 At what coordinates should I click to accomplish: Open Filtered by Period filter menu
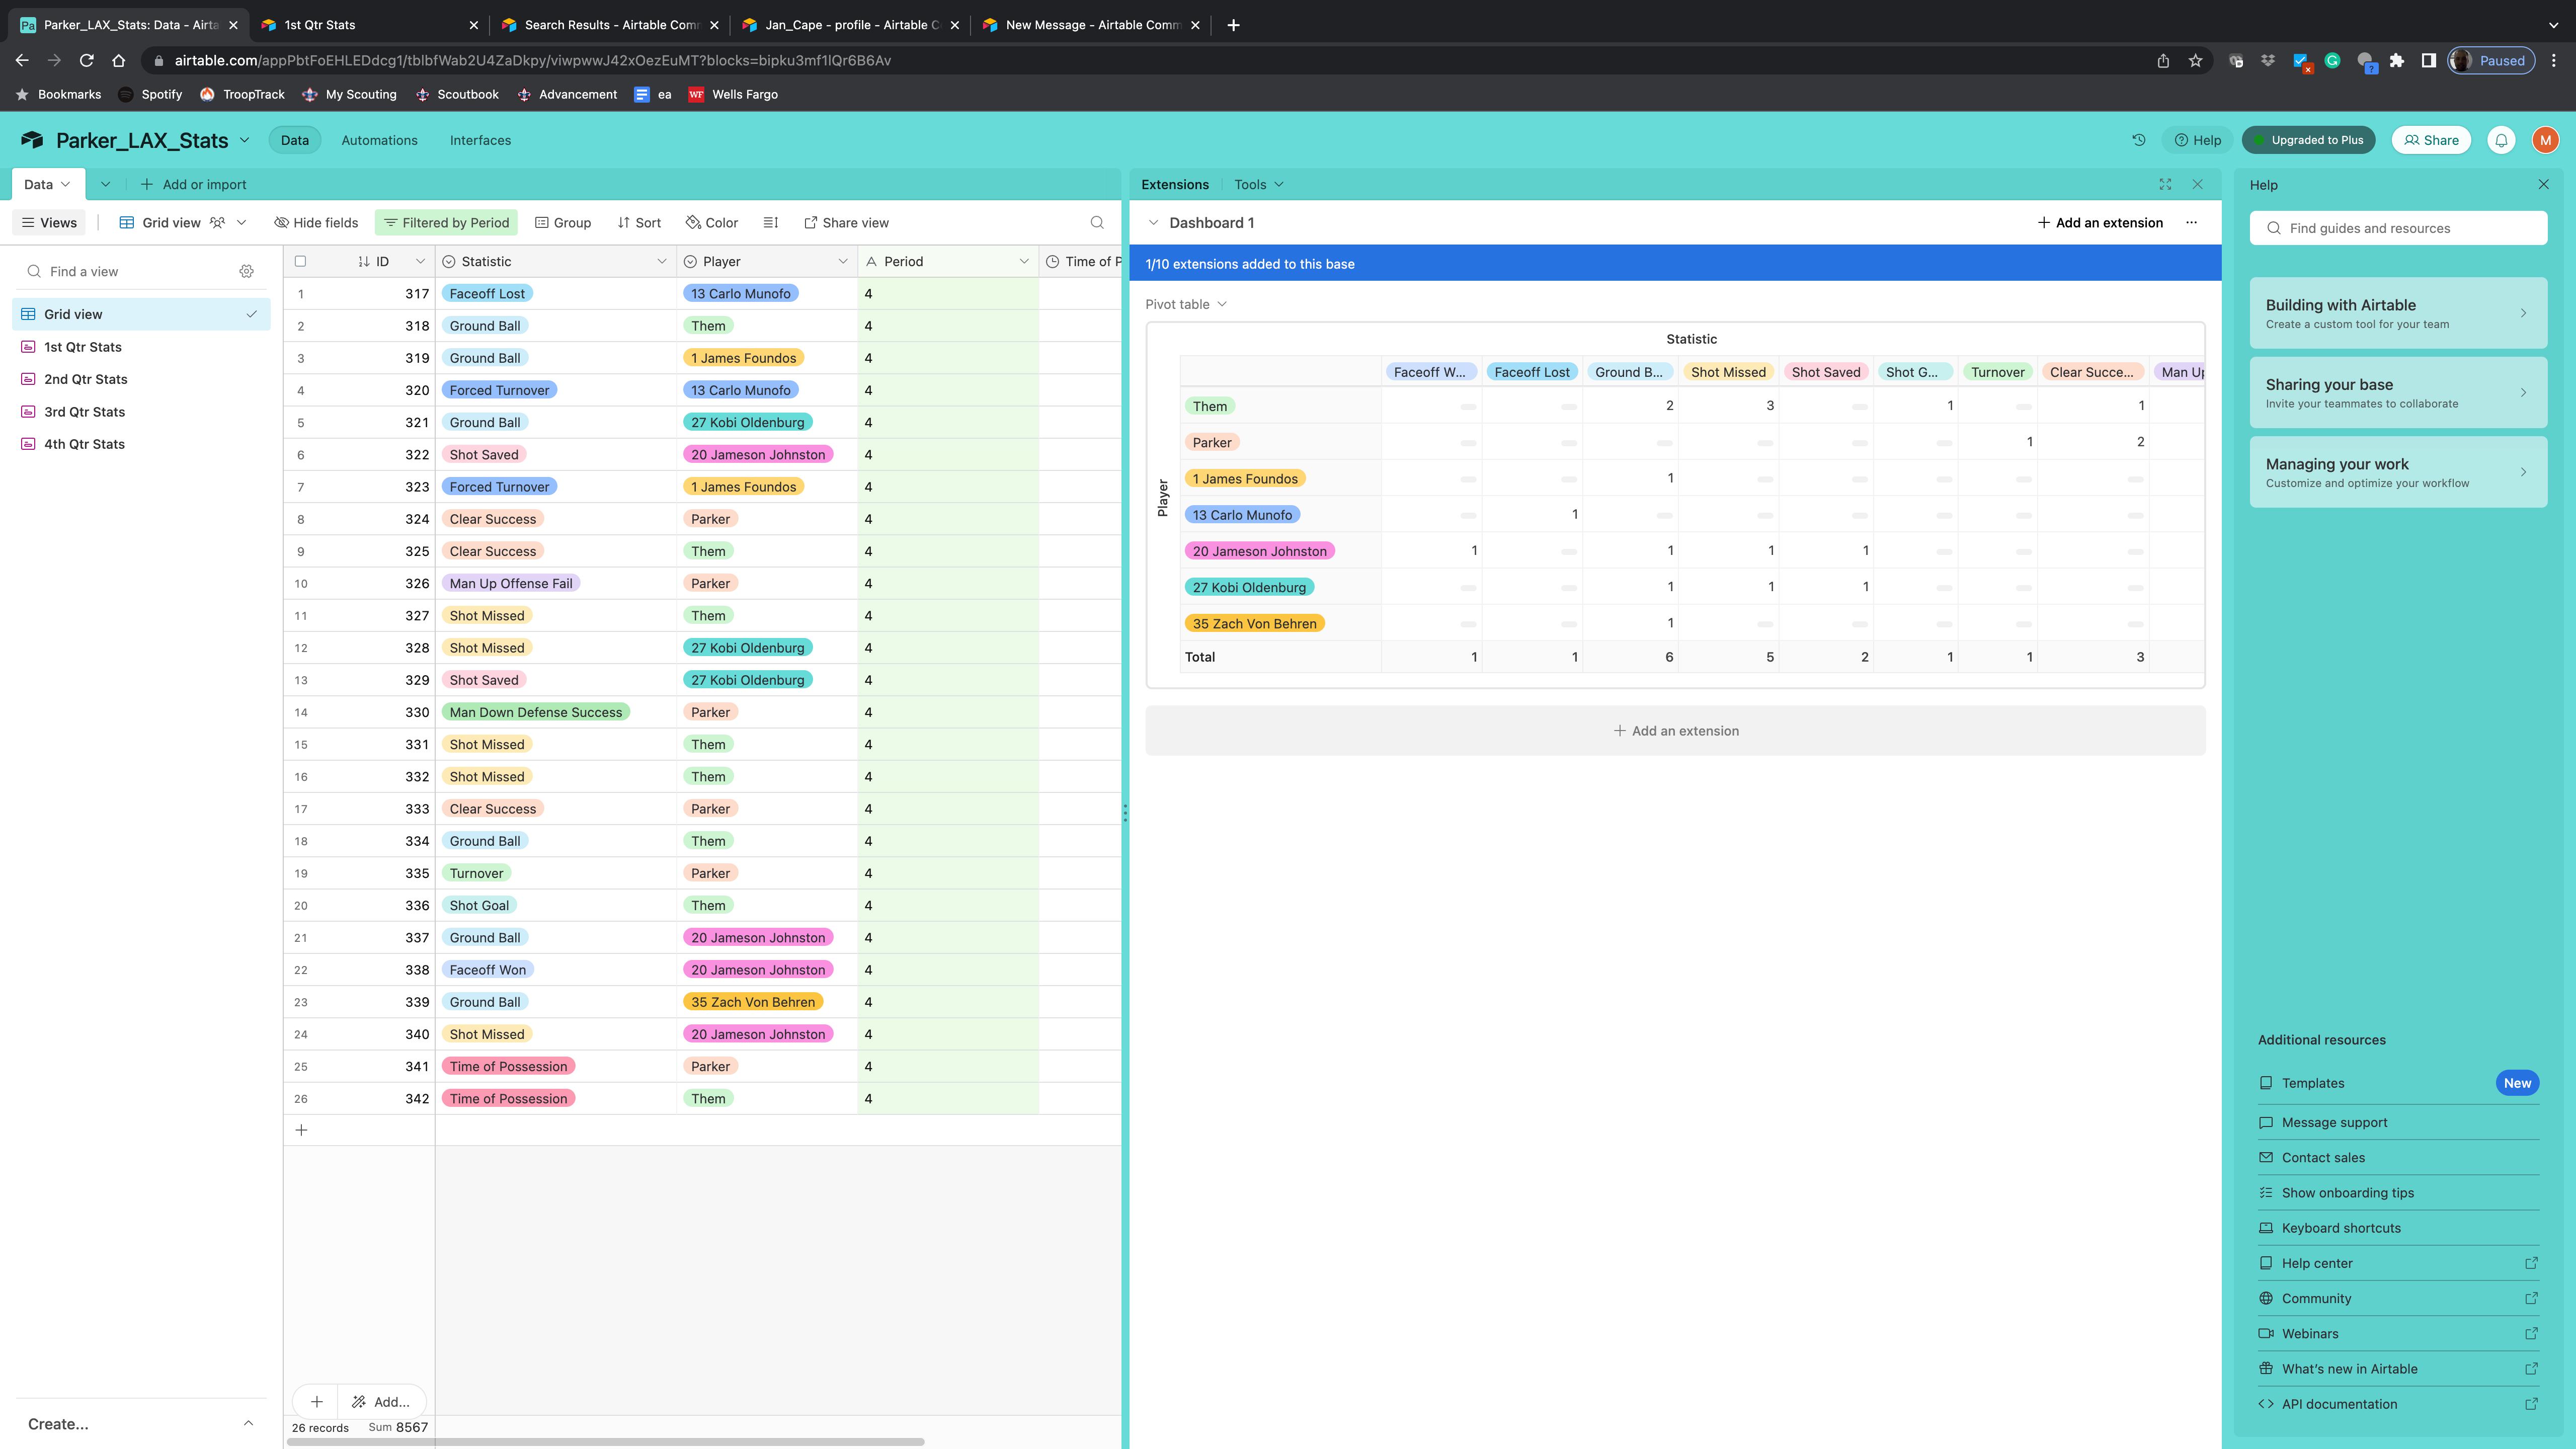446,223
